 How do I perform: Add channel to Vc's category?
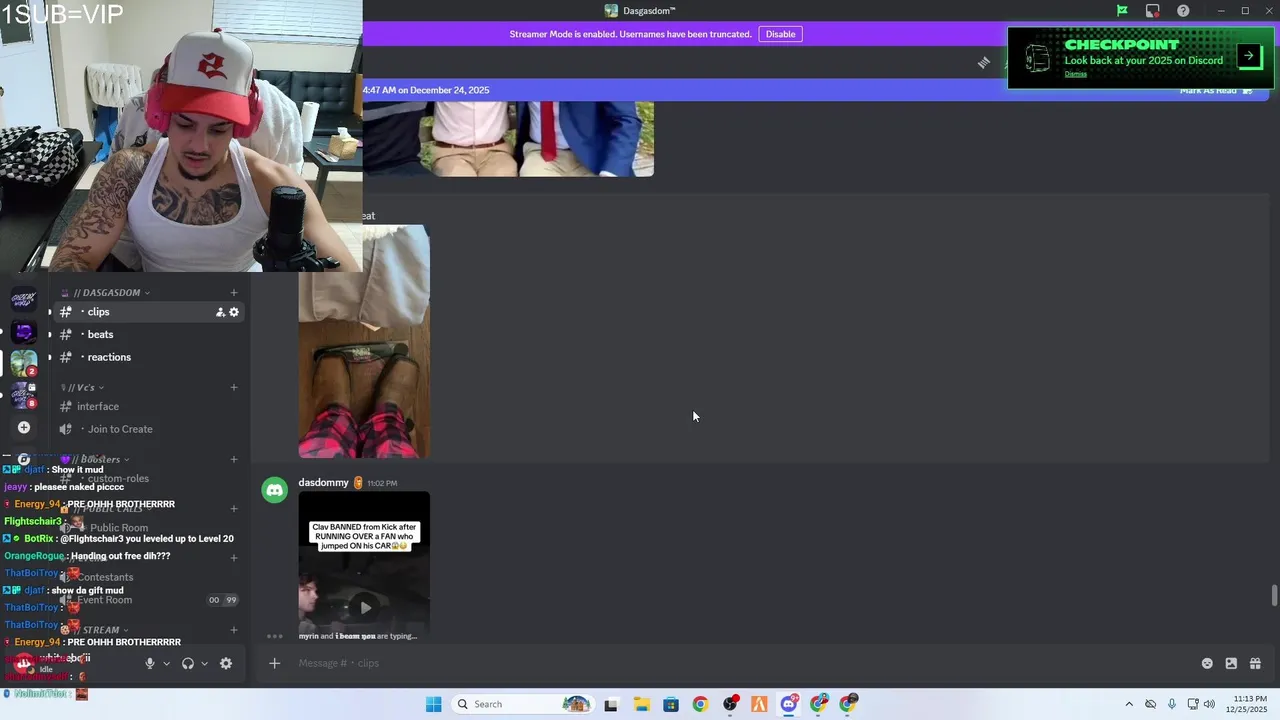[x=234, y=387]
